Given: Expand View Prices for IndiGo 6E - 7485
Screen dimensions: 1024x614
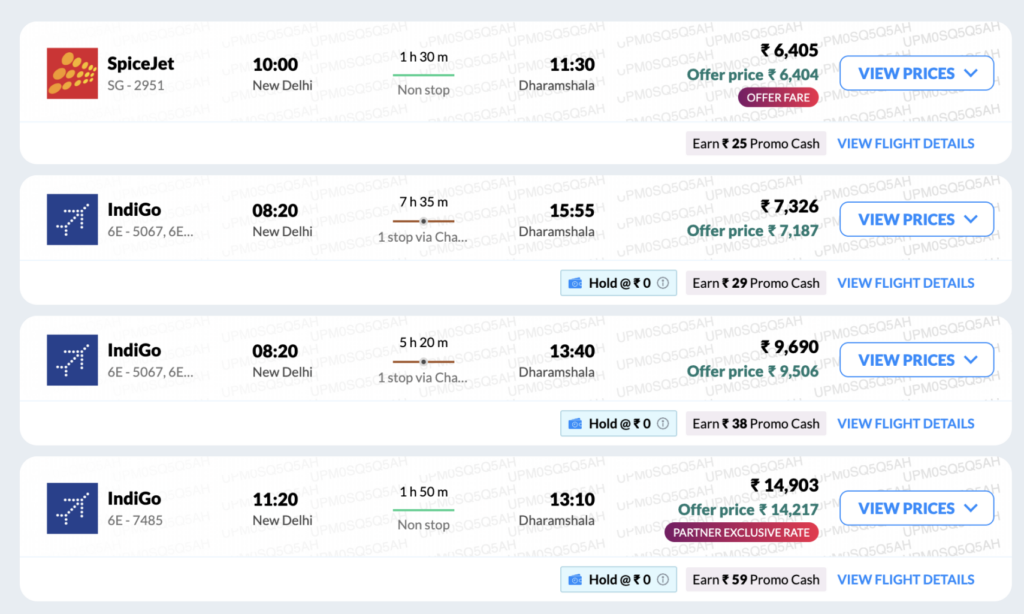Looking at the screenshot, I should coord(916,508).
